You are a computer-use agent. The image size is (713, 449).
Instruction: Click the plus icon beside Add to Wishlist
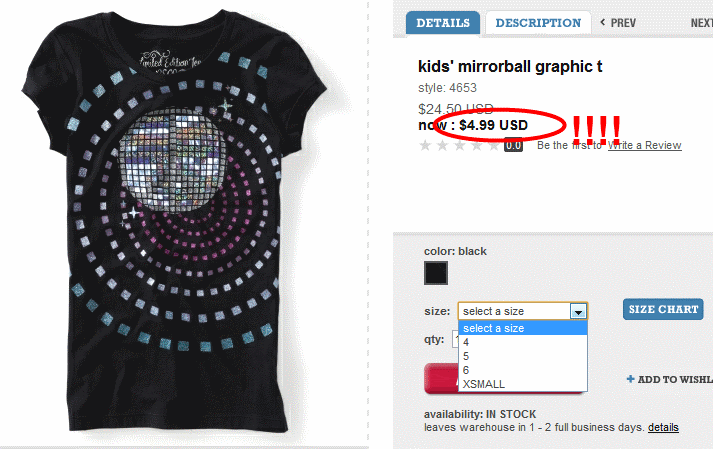630,379
